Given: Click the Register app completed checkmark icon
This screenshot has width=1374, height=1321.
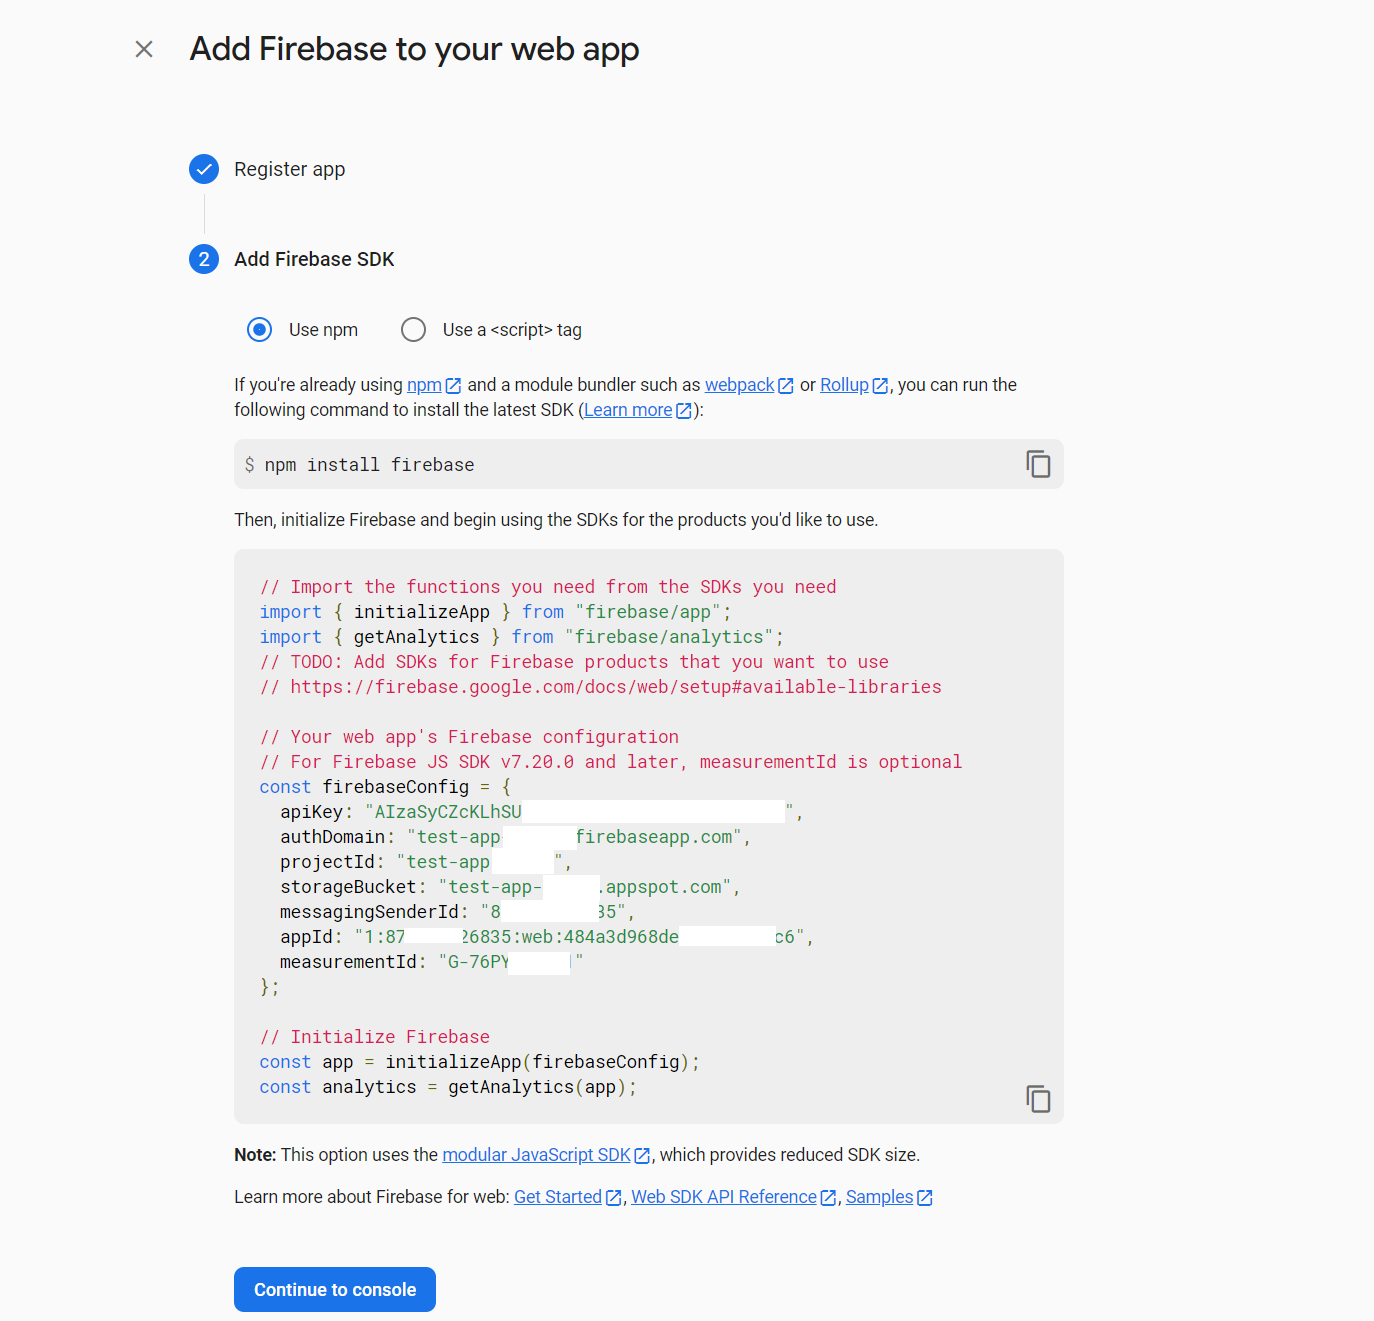Looking at the screenshot, I should coord(204,169).
